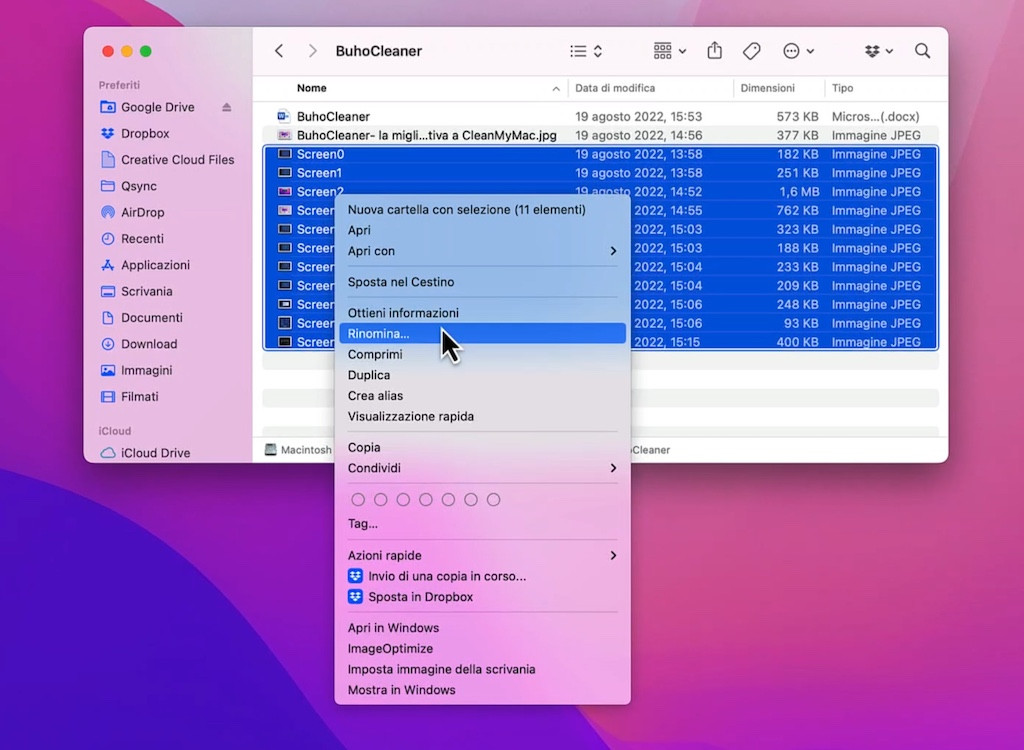Click the '19 agosto 2022, 14:56' date cell
The height and width of the screenshot is (750, 1024).
coord(639,135)
